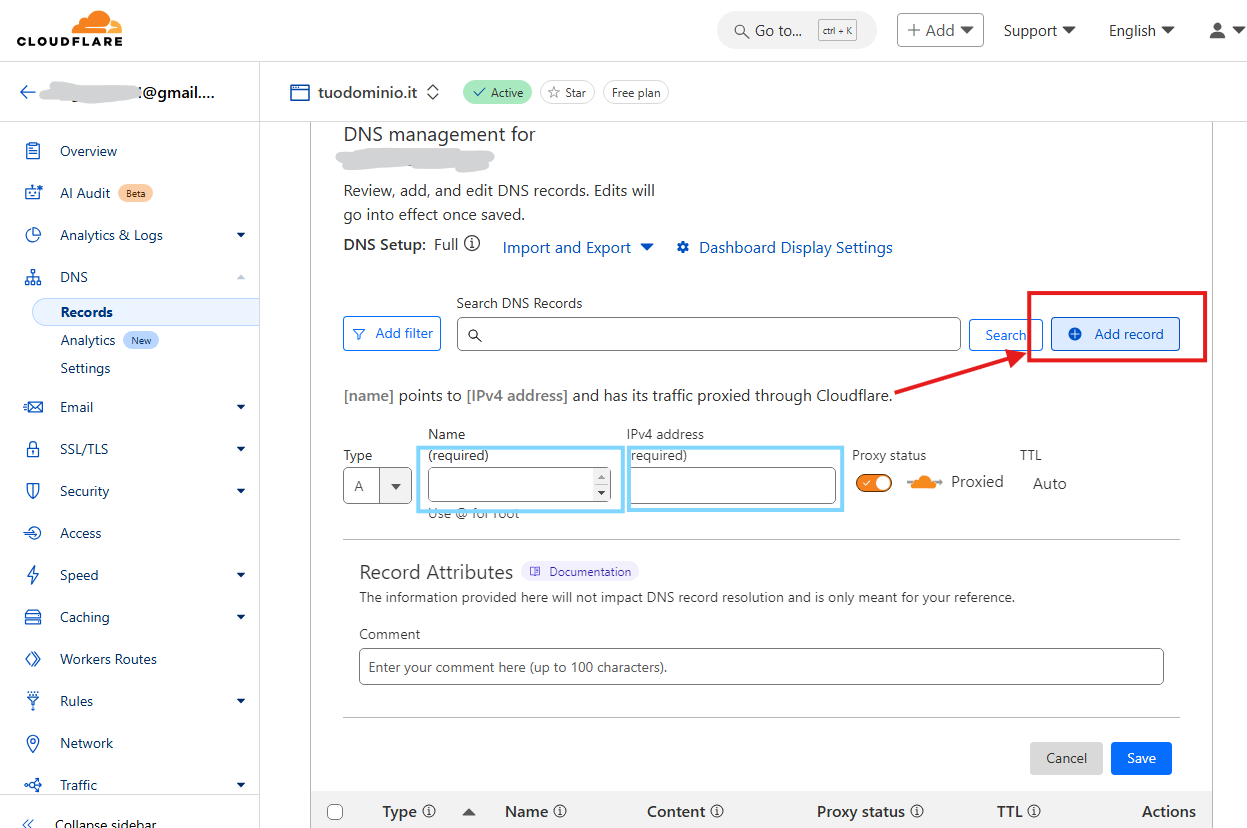
Task: Click the DNS network icon
Action: [33, 277]
